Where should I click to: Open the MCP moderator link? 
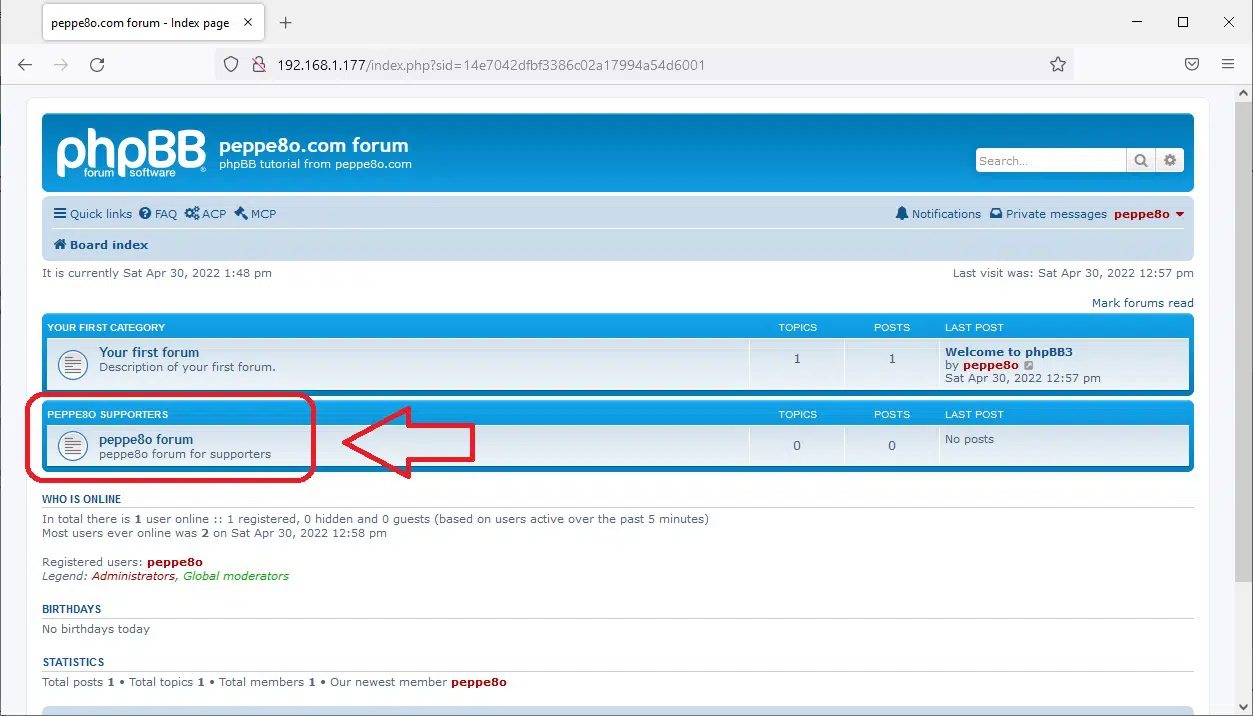[255, 214]
